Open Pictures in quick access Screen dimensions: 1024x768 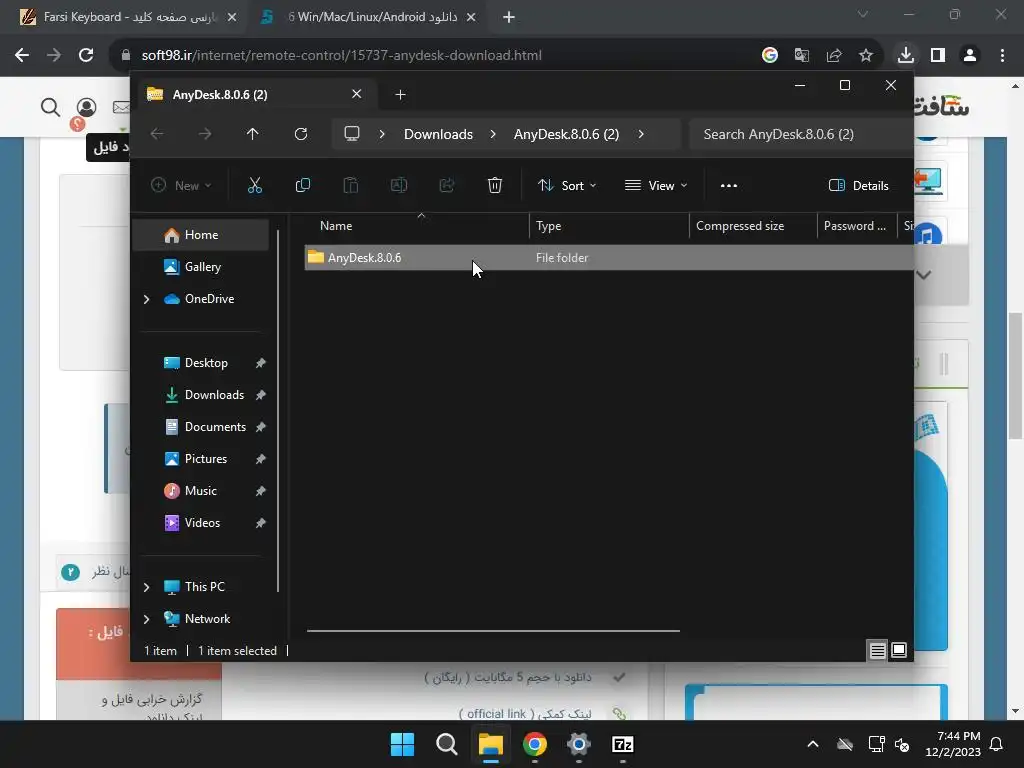(206, 458)
